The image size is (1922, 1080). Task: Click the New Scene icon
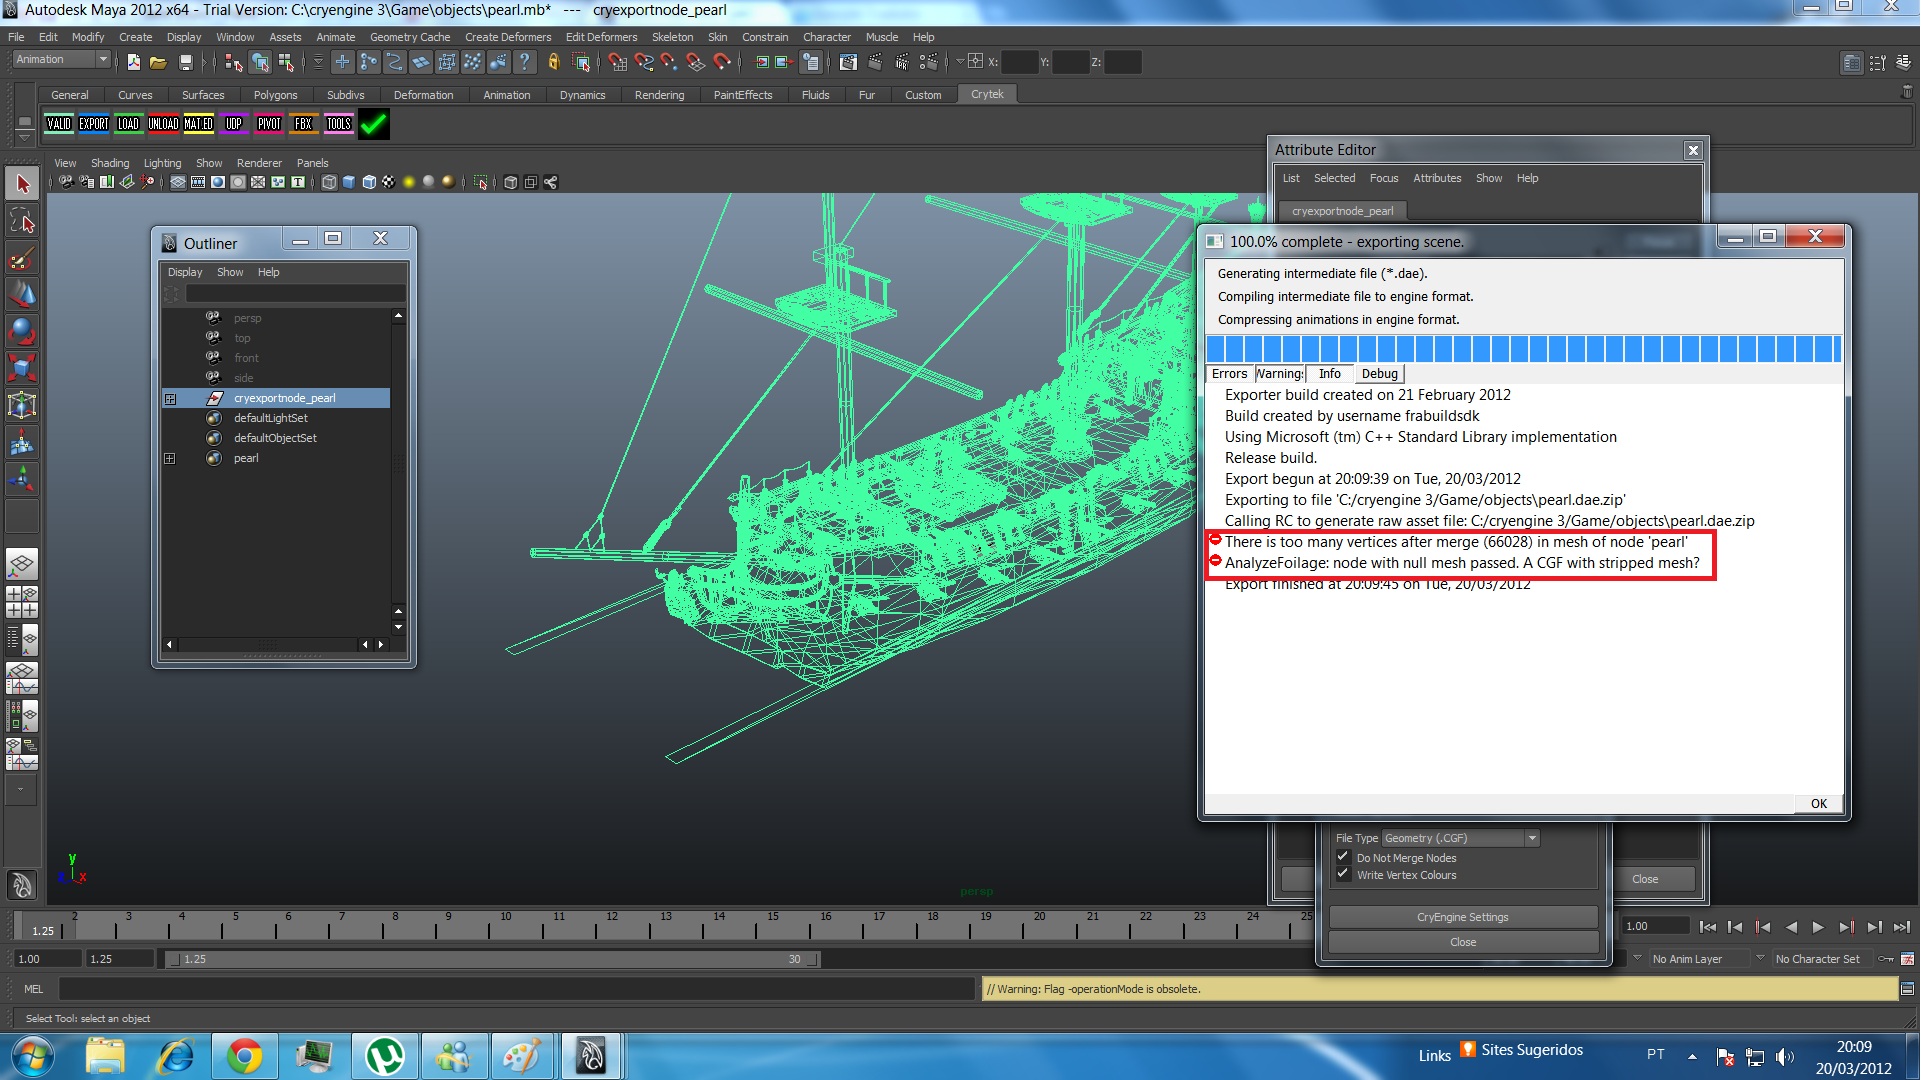tap(133, 63)
